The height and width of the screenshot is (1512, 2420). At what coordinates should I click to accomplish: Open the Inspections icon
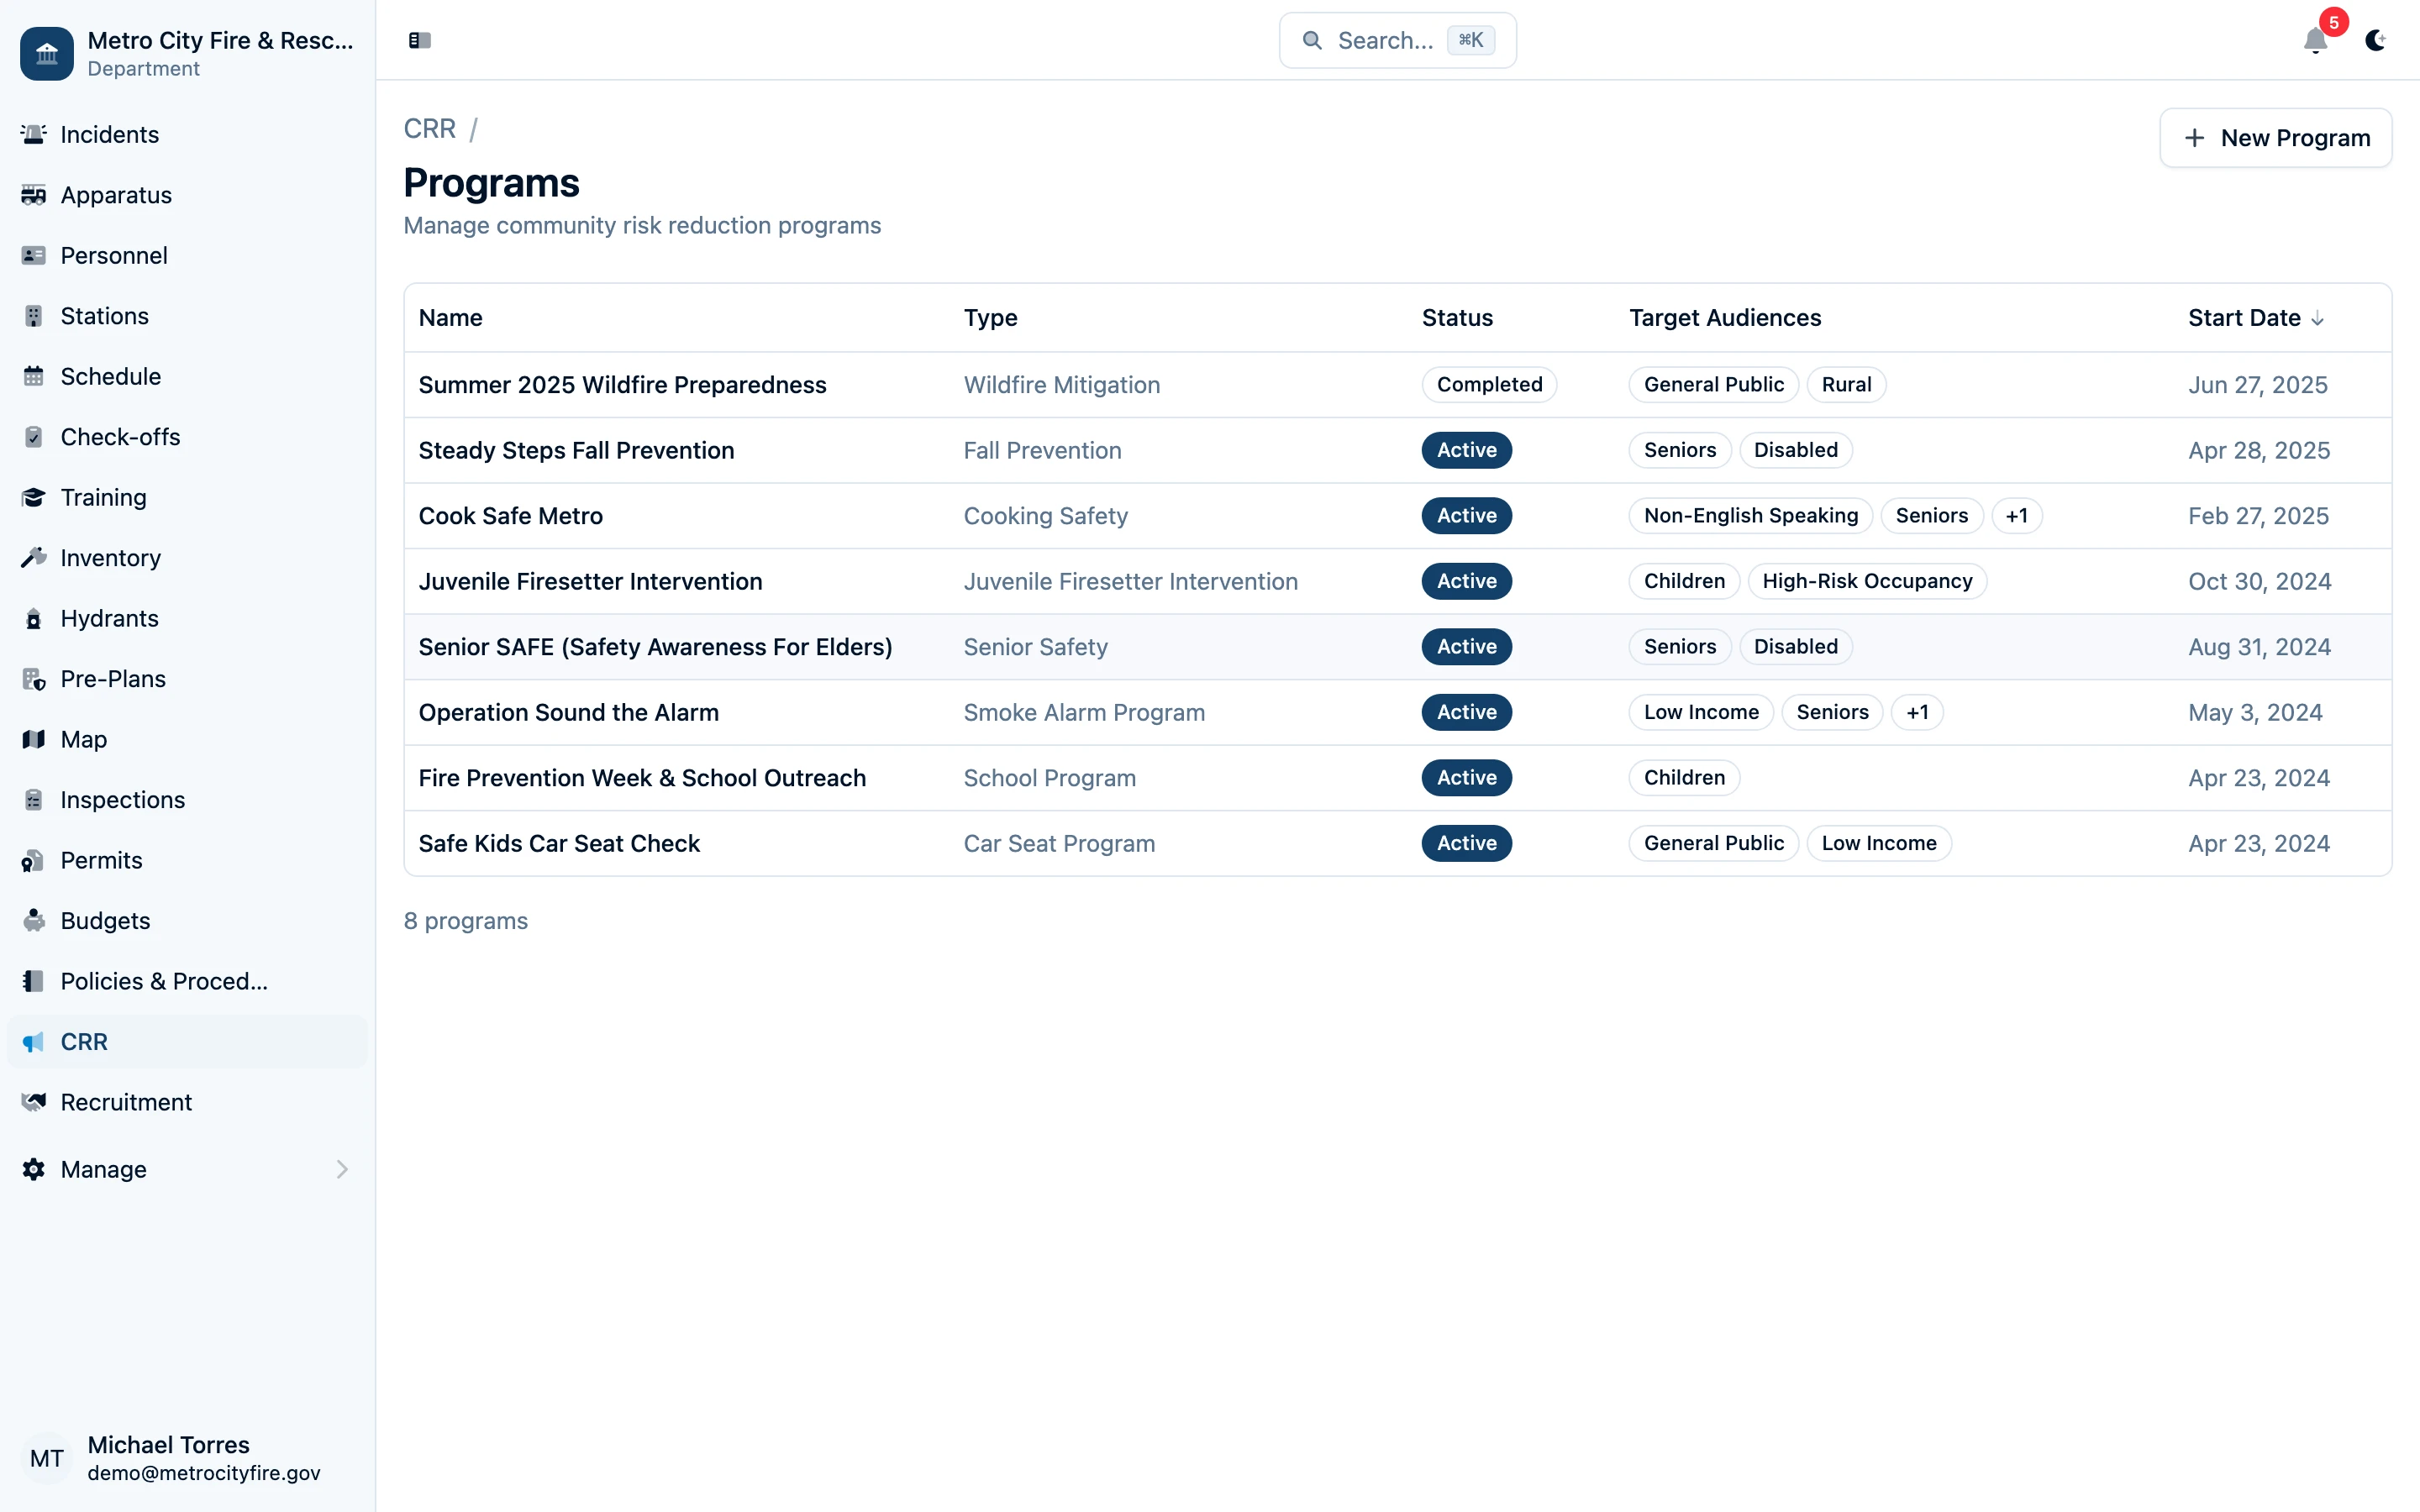pyautogui.click(x=34, y=799)
